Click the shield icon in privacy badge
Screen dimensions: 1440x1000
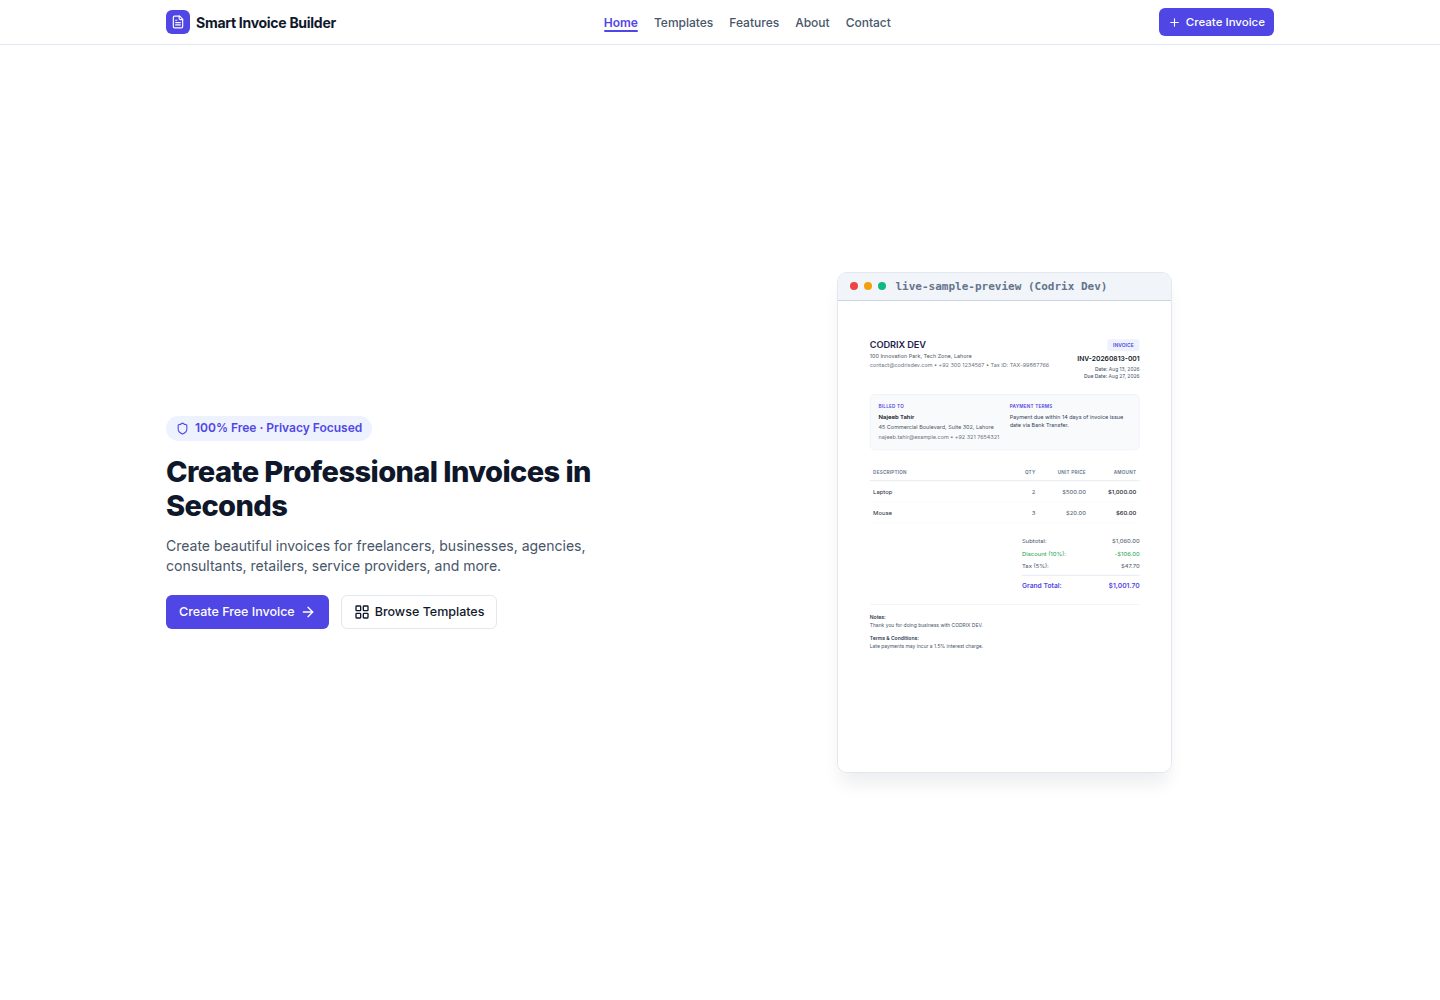[183, 428]
